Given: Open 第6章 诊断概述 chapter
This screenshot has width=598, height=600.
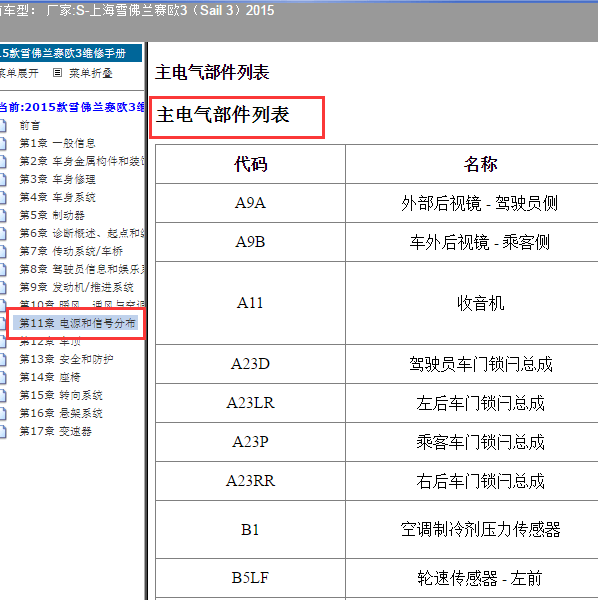Looking at the screenshot, I should [x=82, y=233].
